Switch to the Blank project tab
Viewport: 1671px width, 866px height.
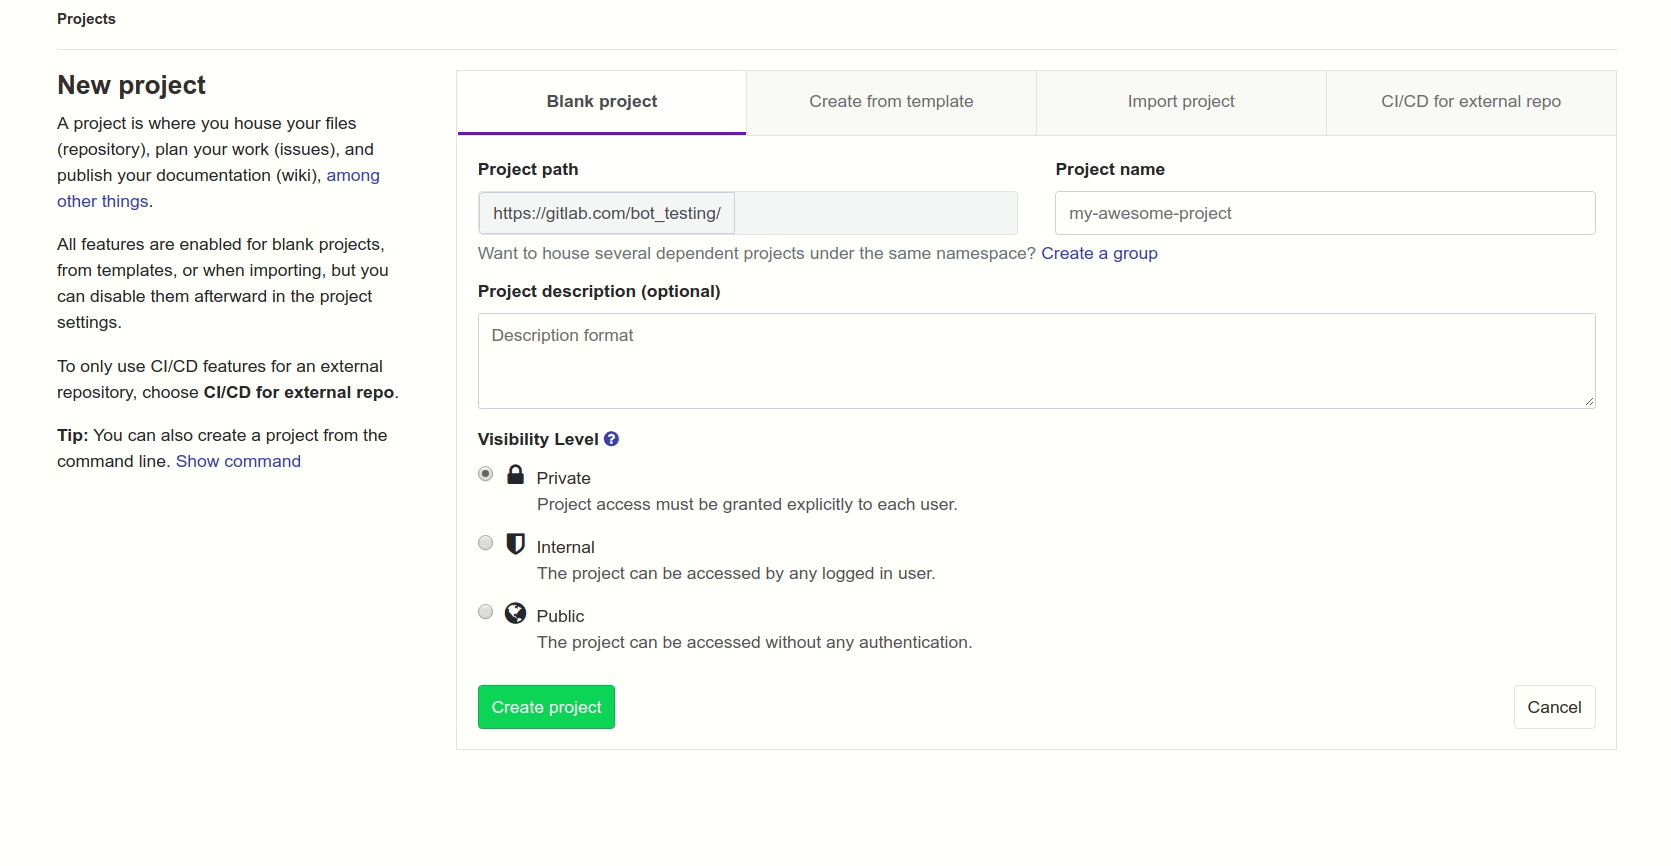[x=602, y=102]
